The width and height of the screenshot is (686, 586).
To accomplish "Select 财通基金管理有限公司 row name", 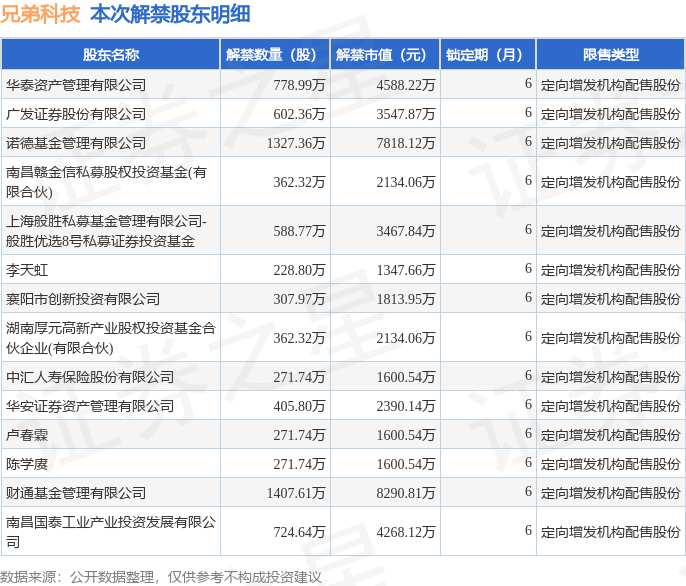I will pyautogui.click(x=75, y=493).
